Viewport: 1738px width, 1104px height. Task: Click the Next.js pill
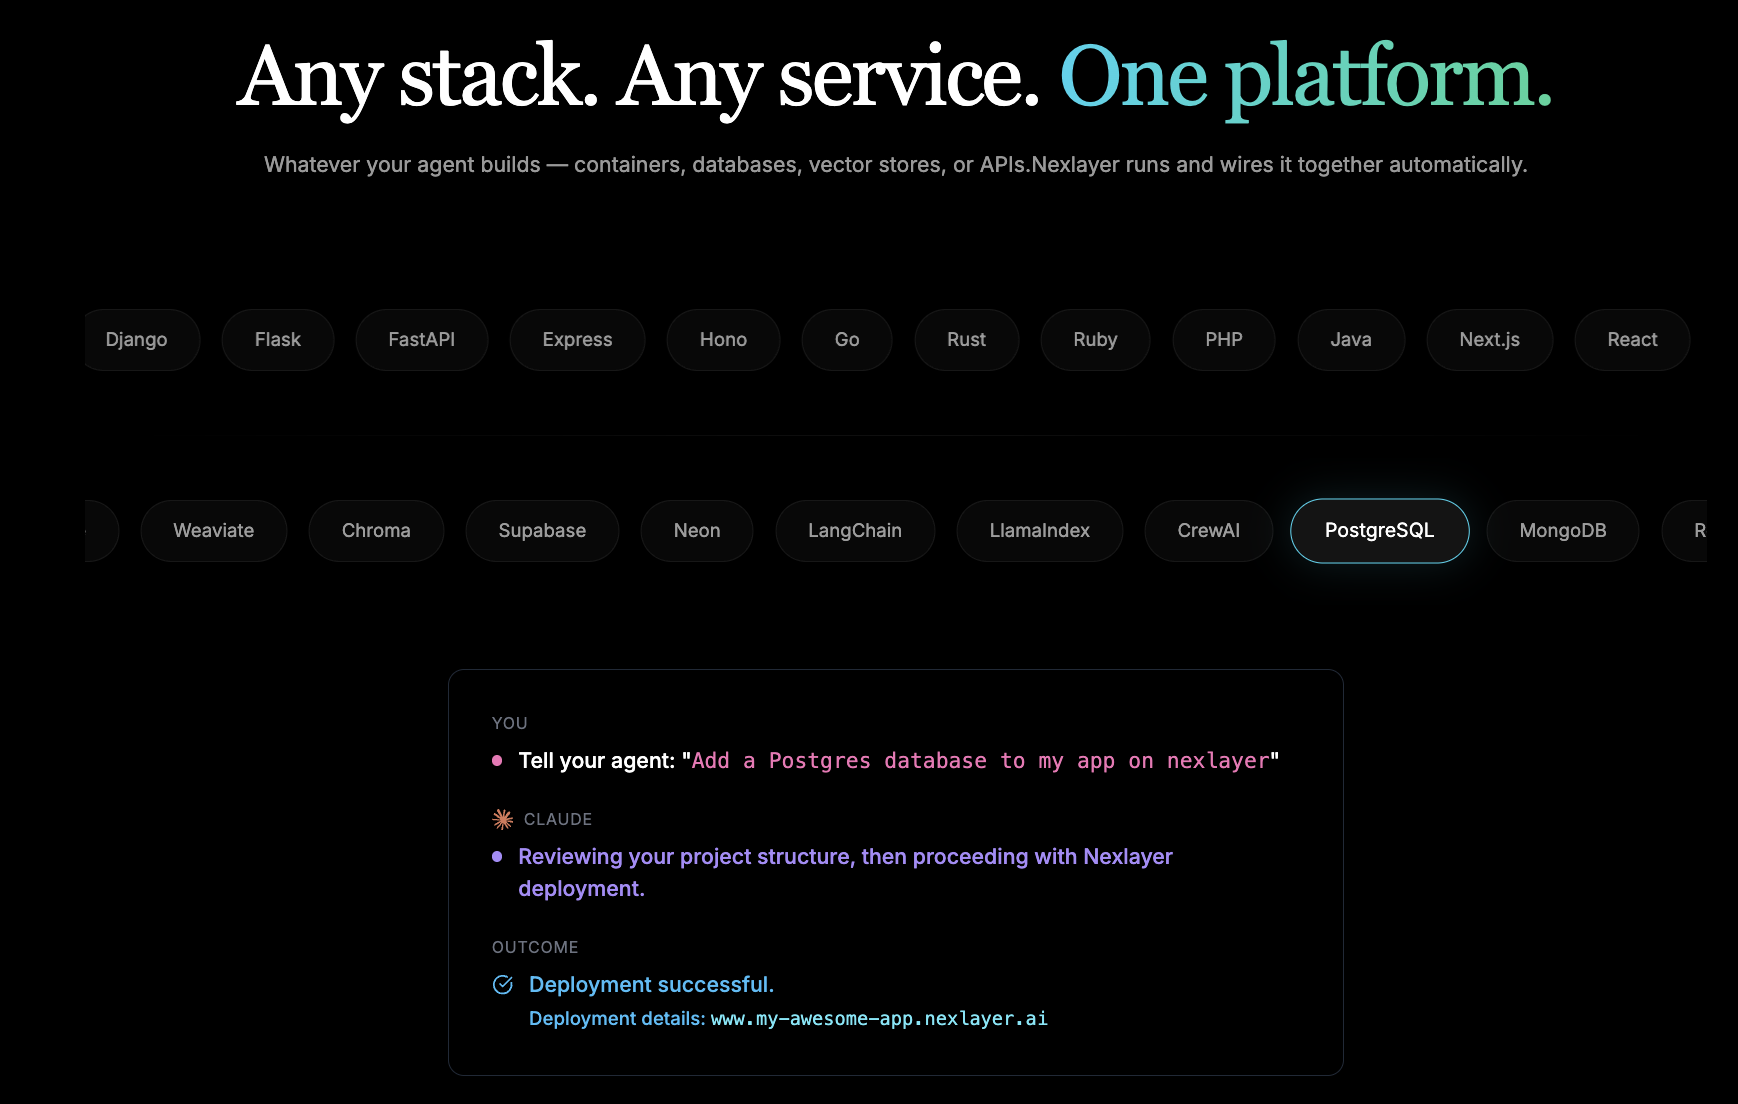coord(1490,340)
